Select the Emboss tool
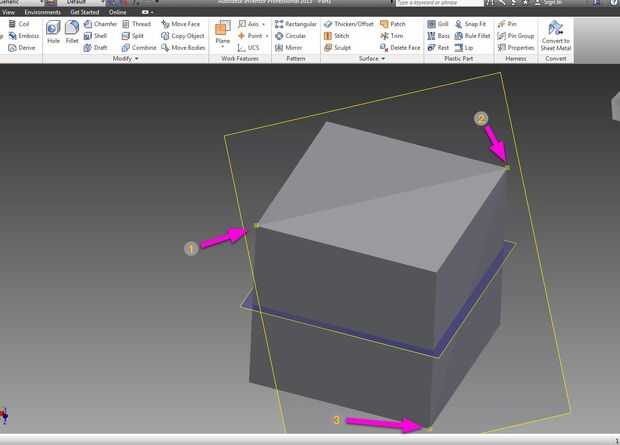620x445 pixels. tap(24, 36)
